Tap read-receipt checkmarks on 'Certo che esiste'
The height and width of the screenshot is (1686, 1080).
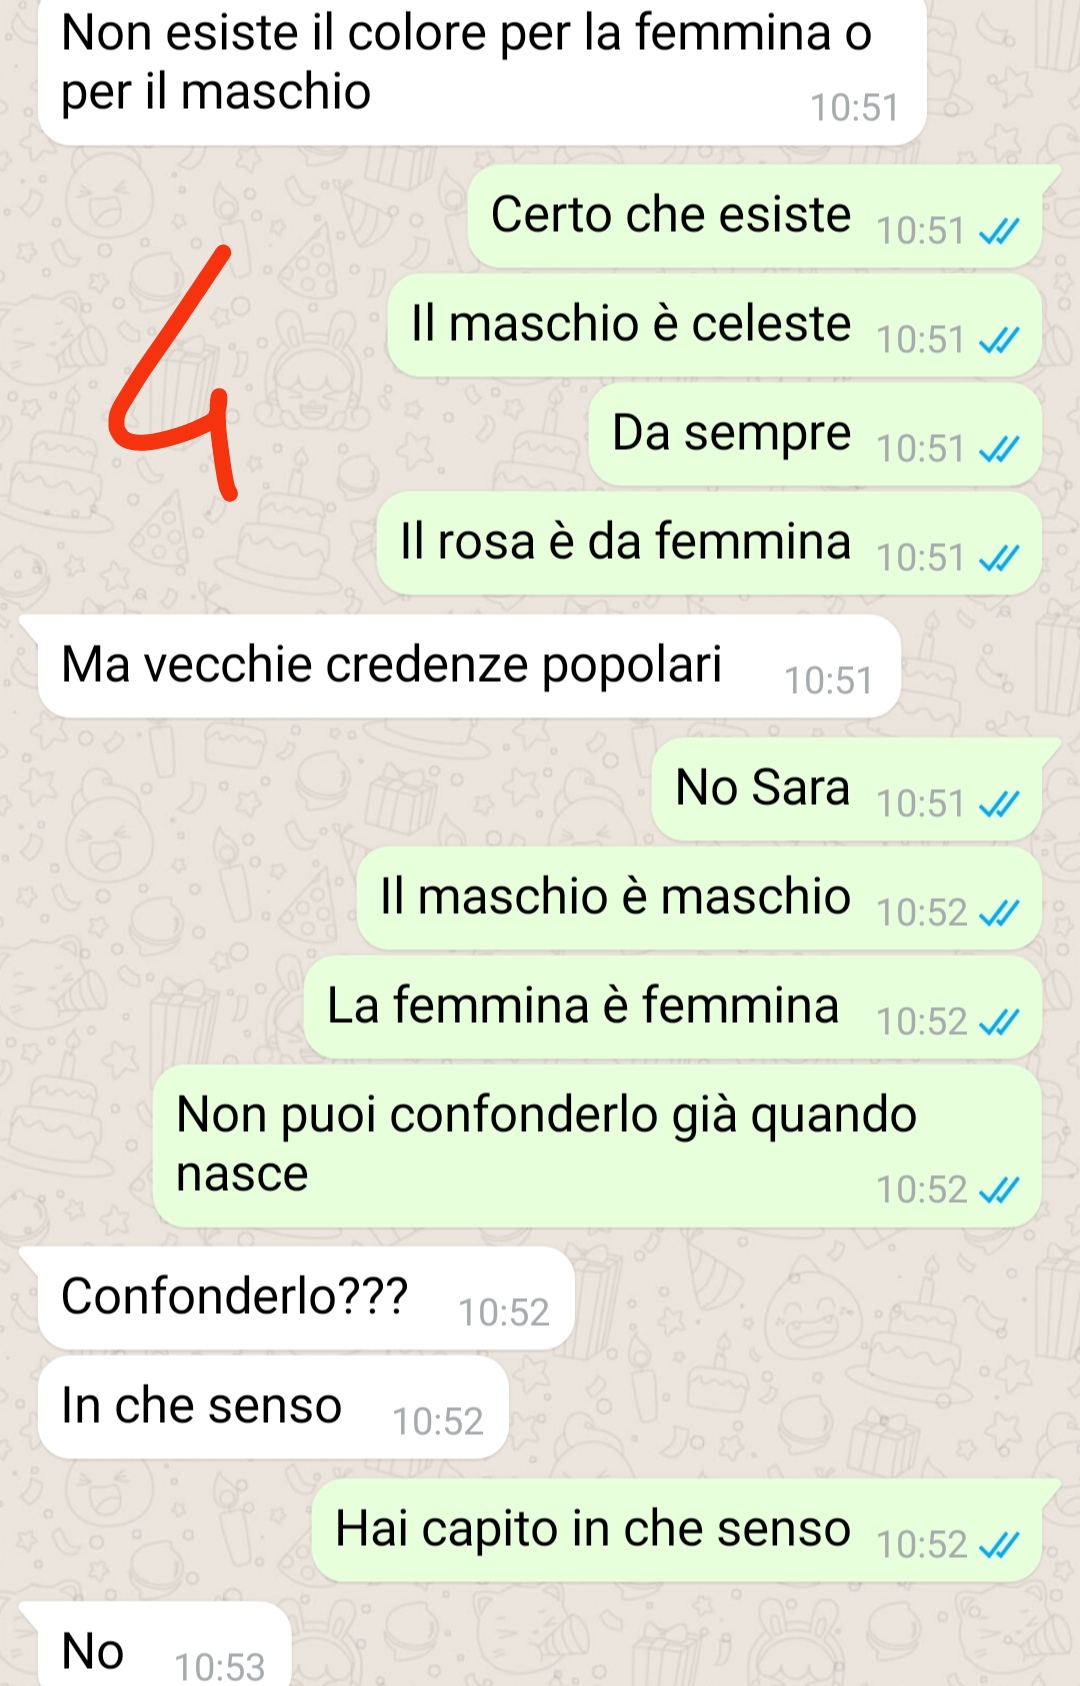coord(999,232)
